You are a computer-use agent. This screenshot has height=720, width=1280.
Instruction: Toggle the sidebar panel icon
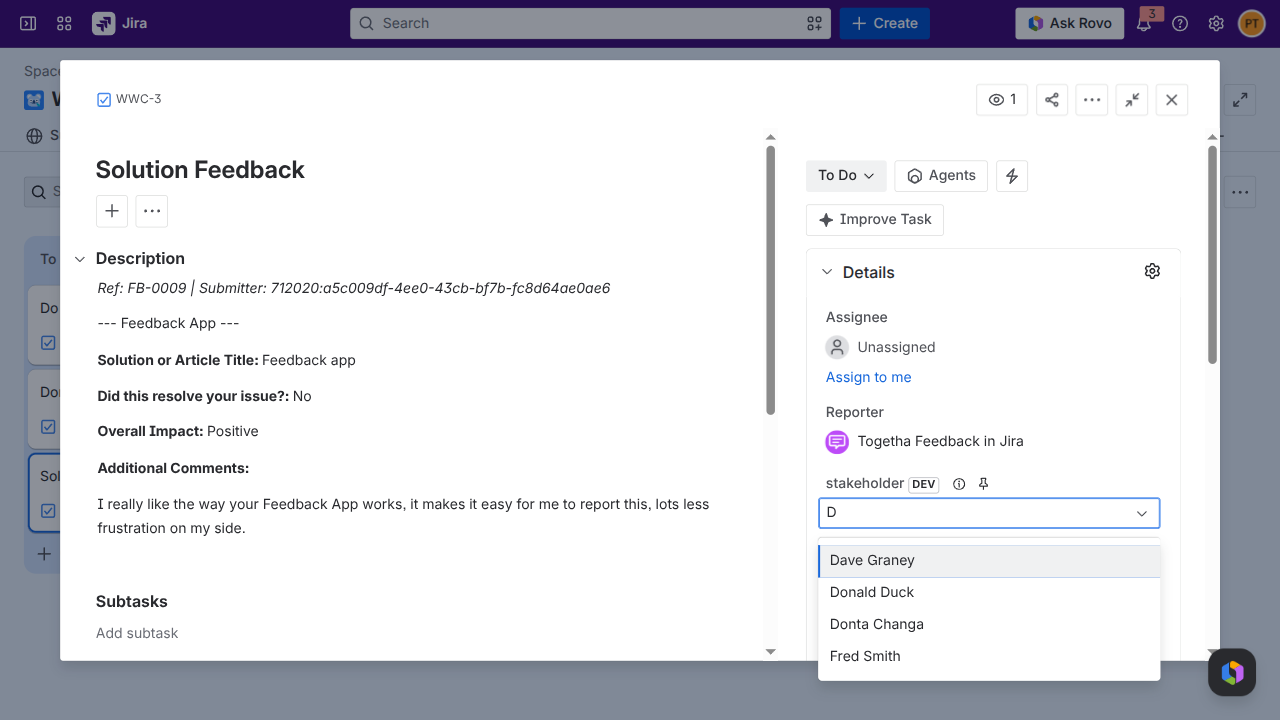[x=28, y=23]
